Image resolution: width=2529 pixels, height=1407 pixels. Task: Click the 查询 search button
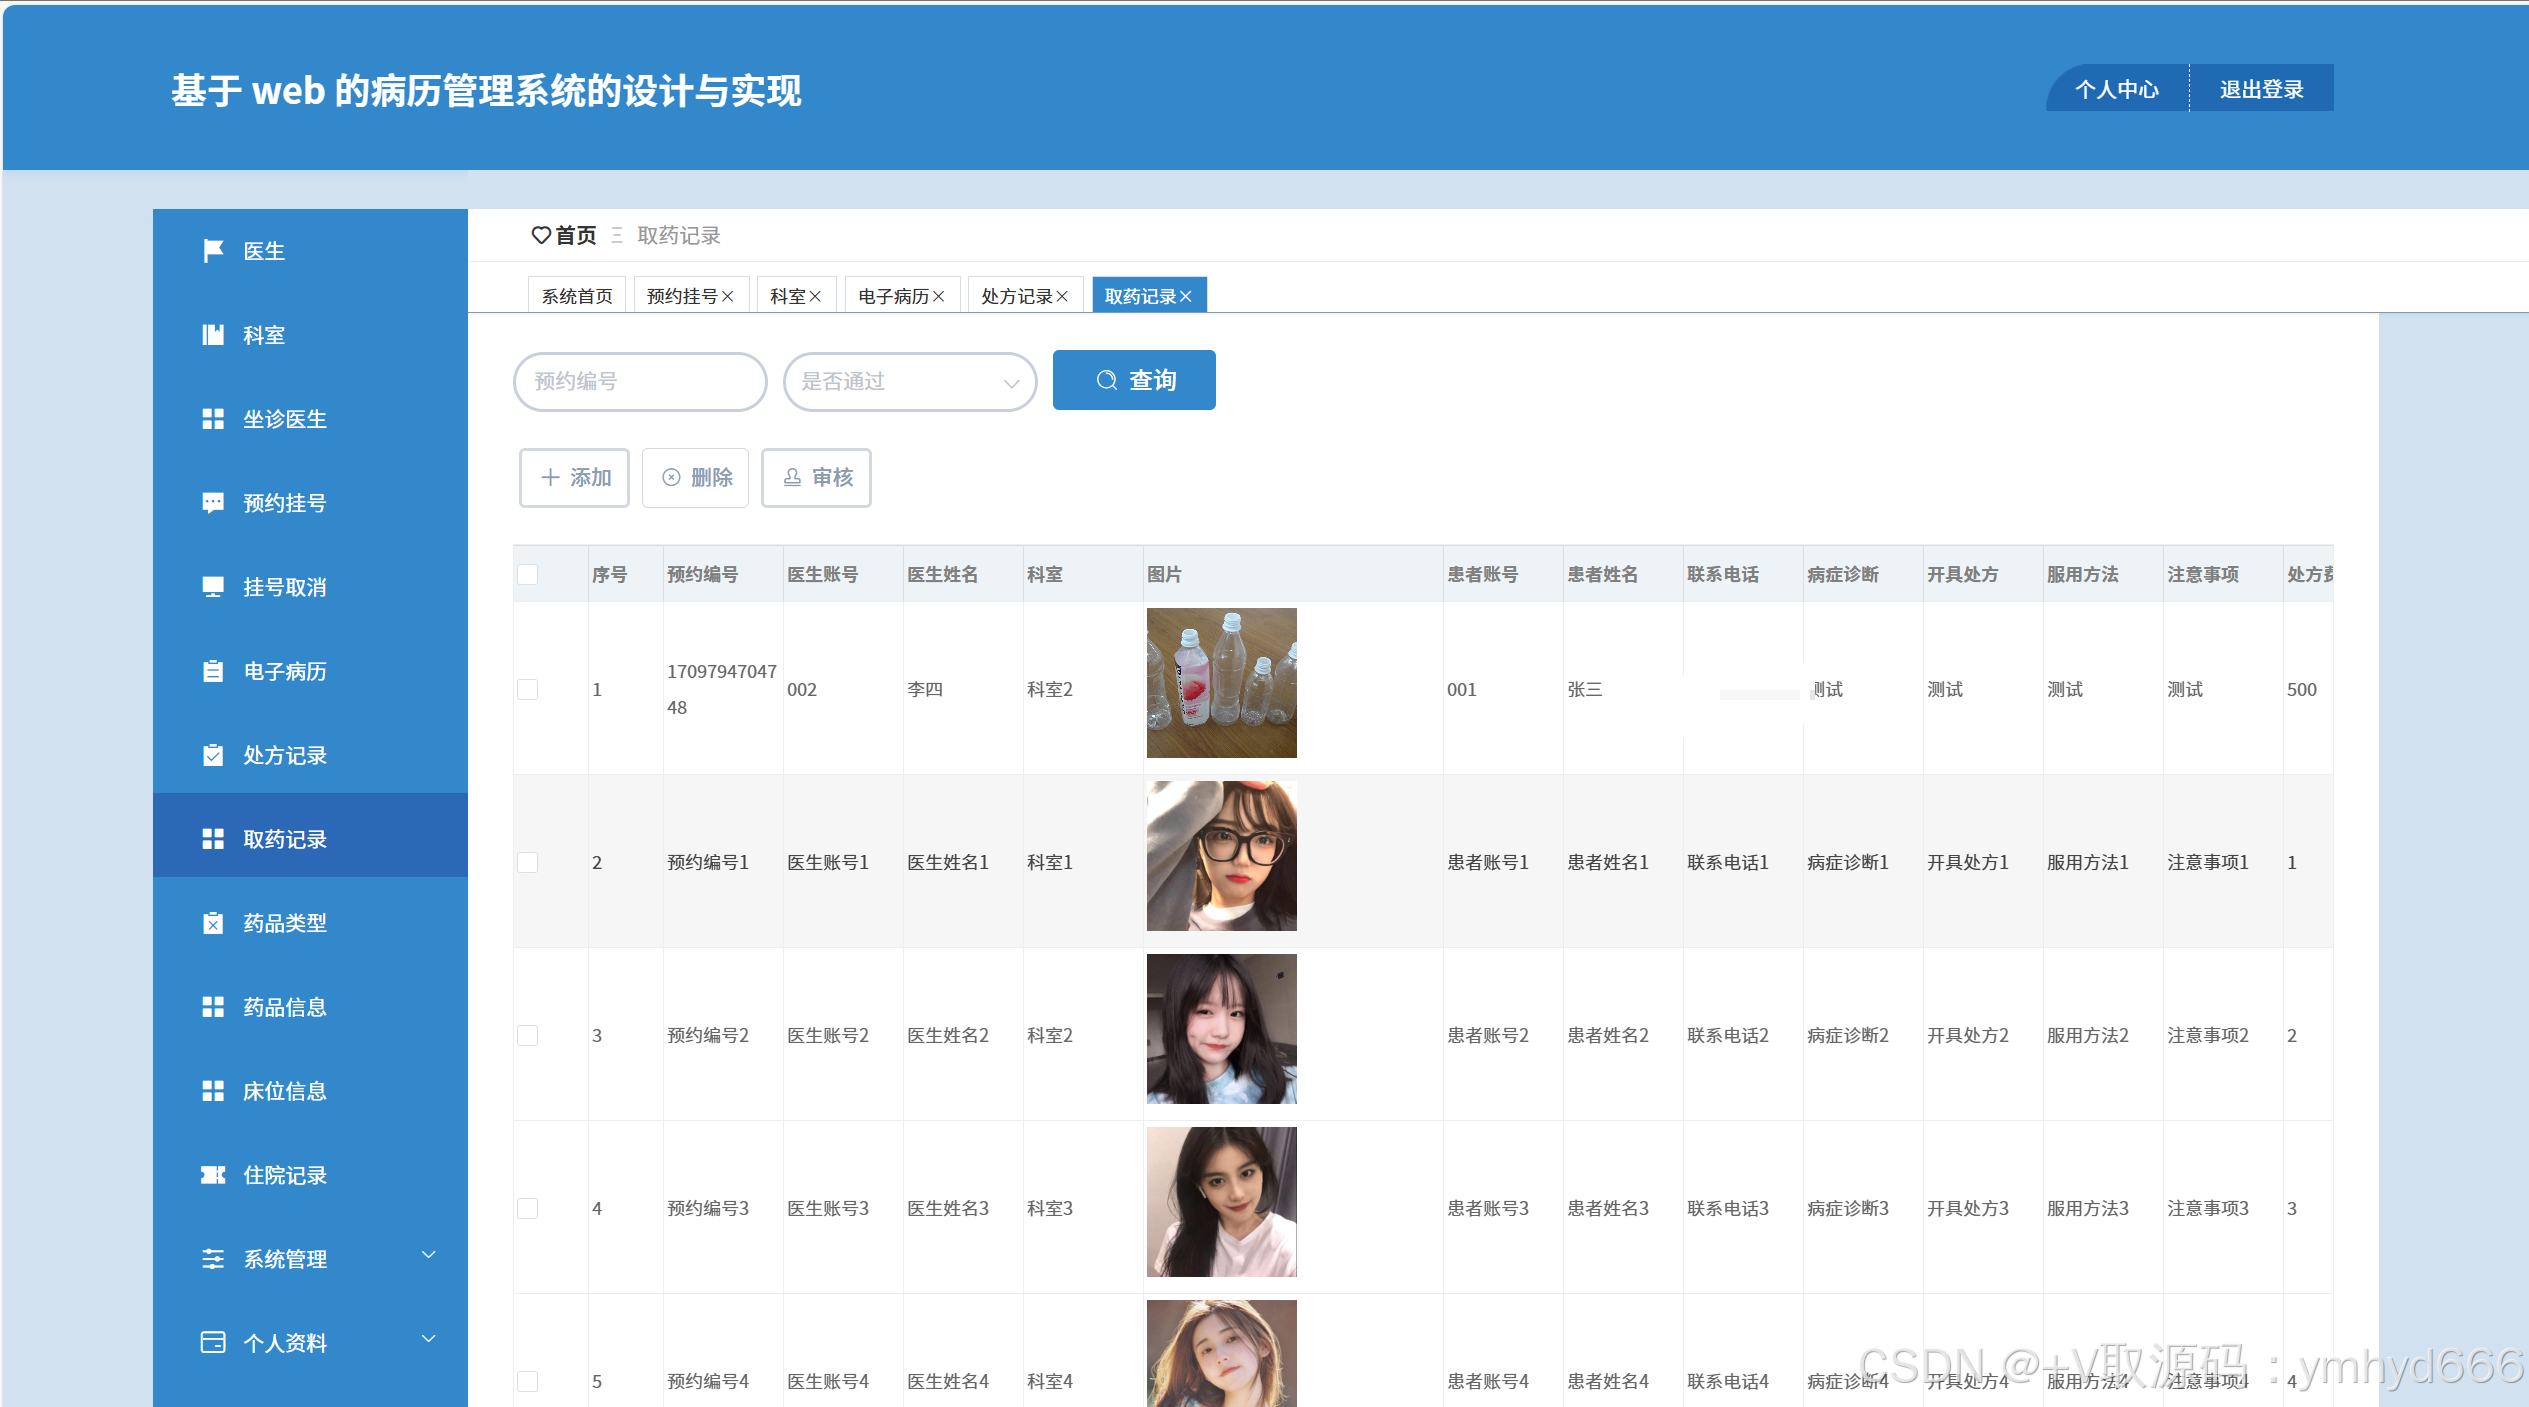pyautogui.click(x=1134, y=380)
